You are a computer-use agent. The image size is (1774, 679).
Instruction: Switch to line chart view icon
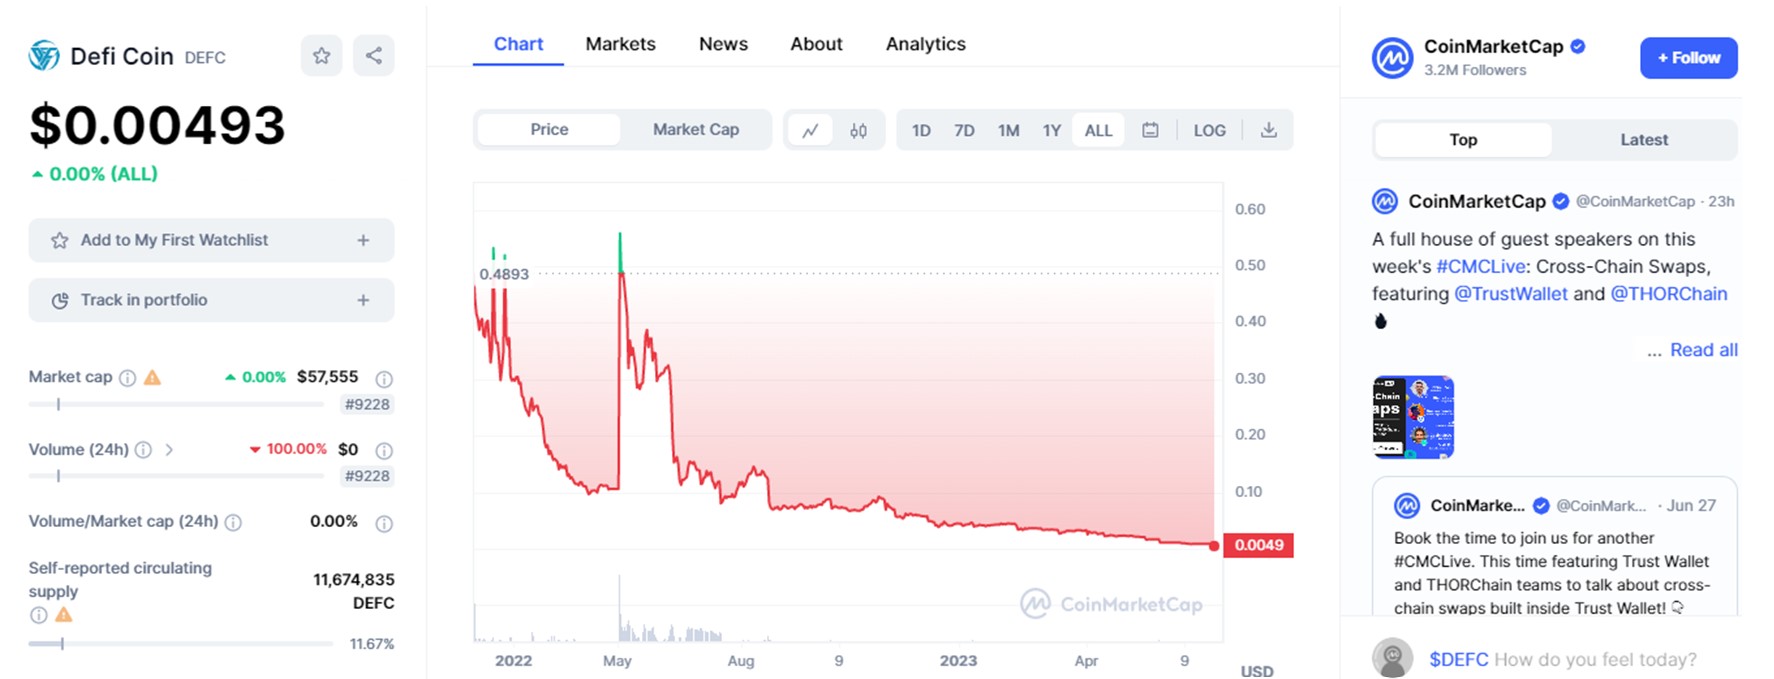[810, 130]
